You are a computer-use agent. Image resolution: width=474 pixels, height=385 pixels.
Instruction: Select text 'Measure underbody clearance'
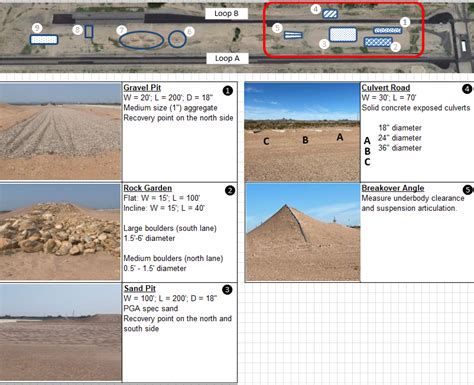coord(413,198)
